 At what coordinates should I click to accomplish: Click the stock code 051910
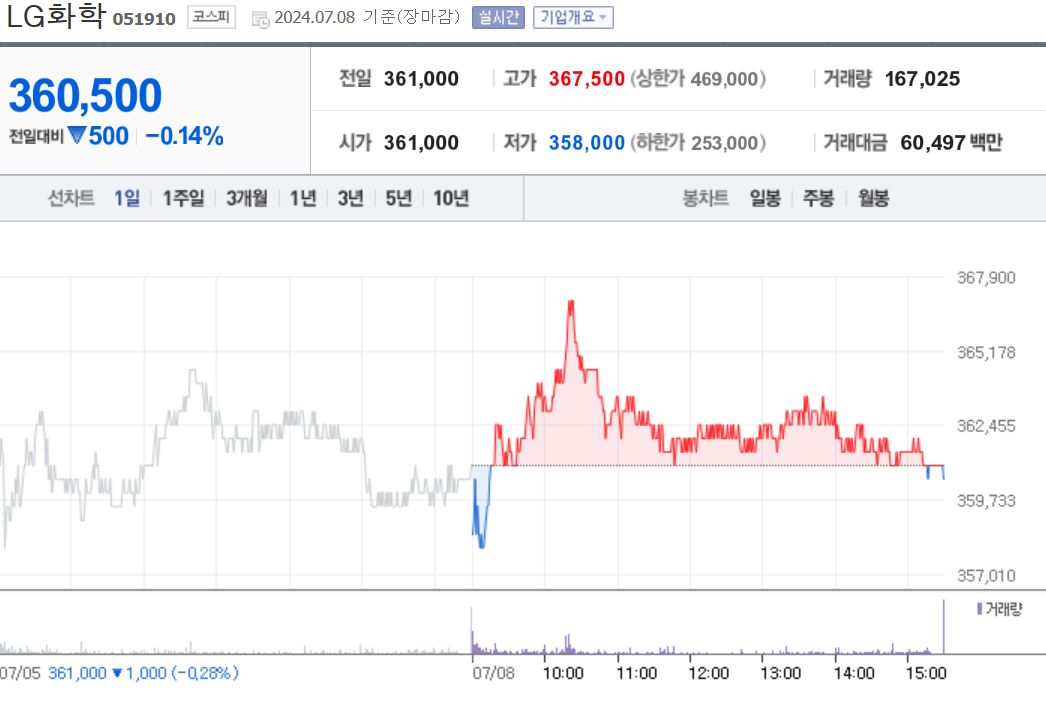pyautogui.click(x=144, y=19)
